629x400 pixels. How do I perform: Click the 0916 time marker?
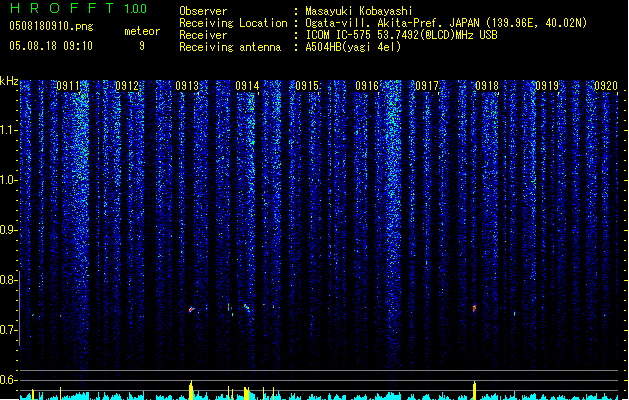coord(367,86)
